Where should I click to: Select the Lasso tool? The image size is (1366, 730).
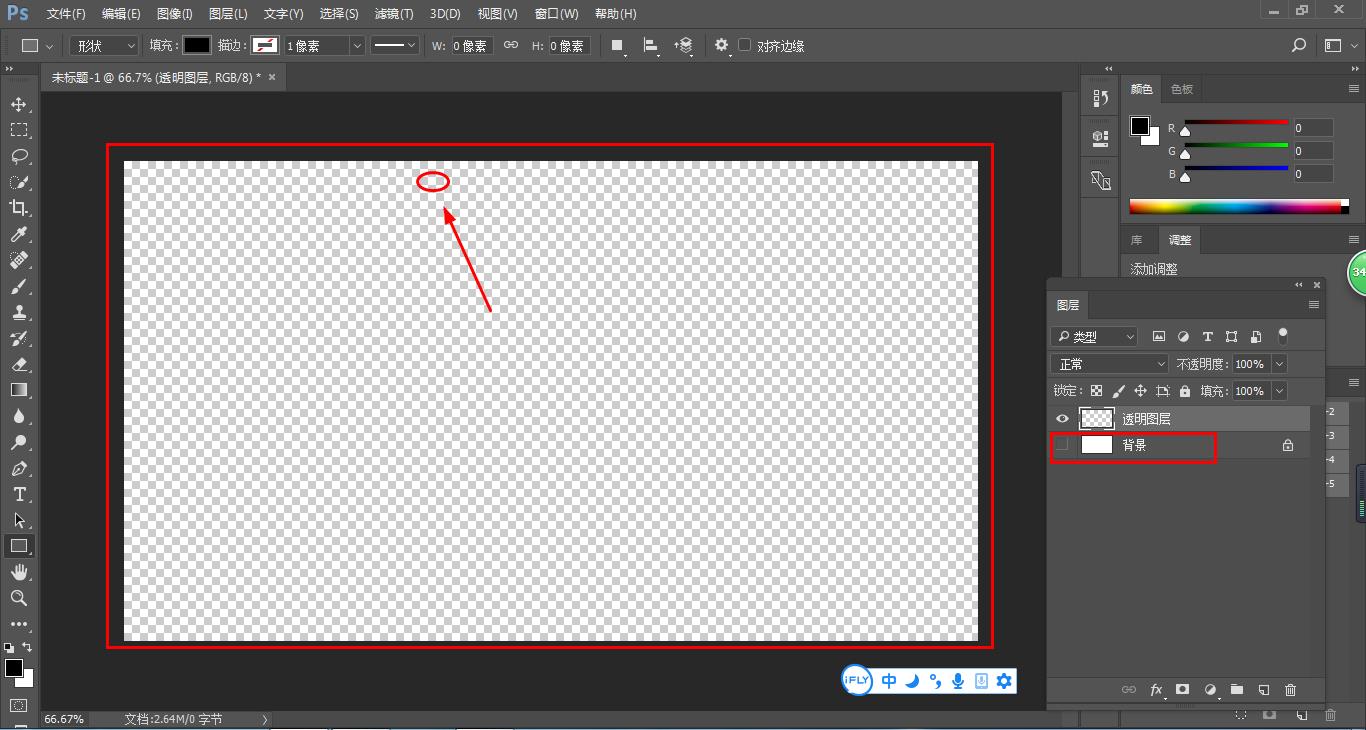pos(19,156)
